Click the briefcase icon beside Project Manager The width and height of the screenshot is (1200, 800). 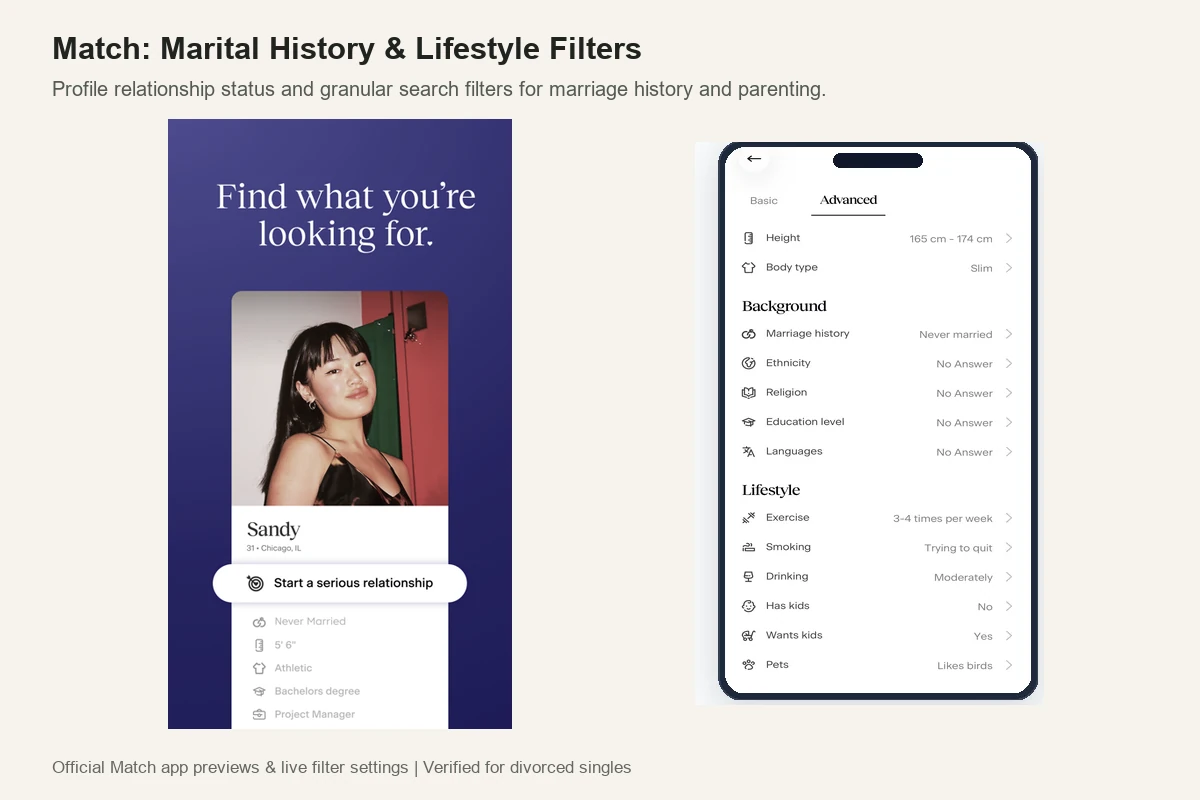click(259, 715)
